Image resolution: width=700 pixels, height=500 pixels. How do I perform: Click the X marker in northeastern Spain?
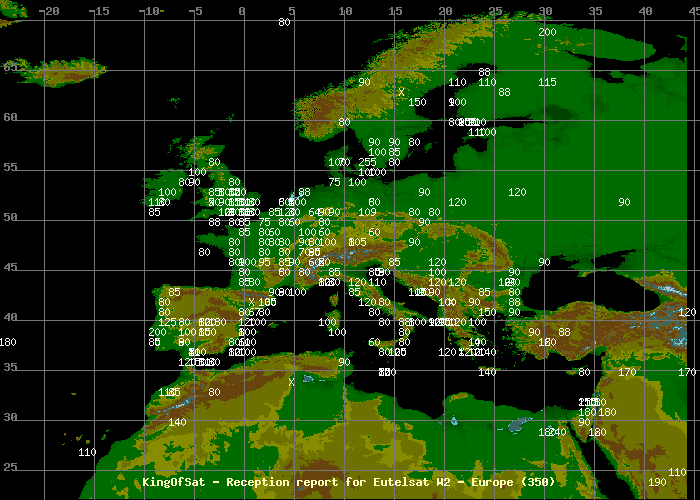pyautogui.click(x=251, y=302)
